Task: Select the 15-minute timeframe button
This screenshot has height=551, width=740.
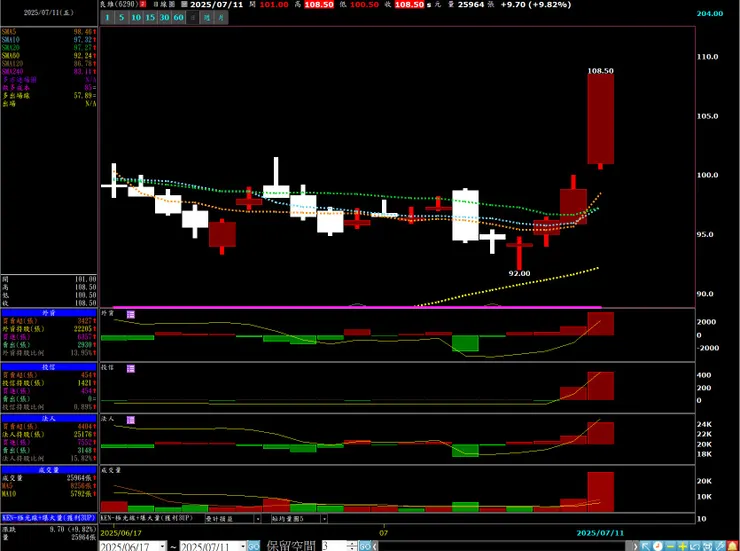Action: pyautogui.click(x=150, y=18)
